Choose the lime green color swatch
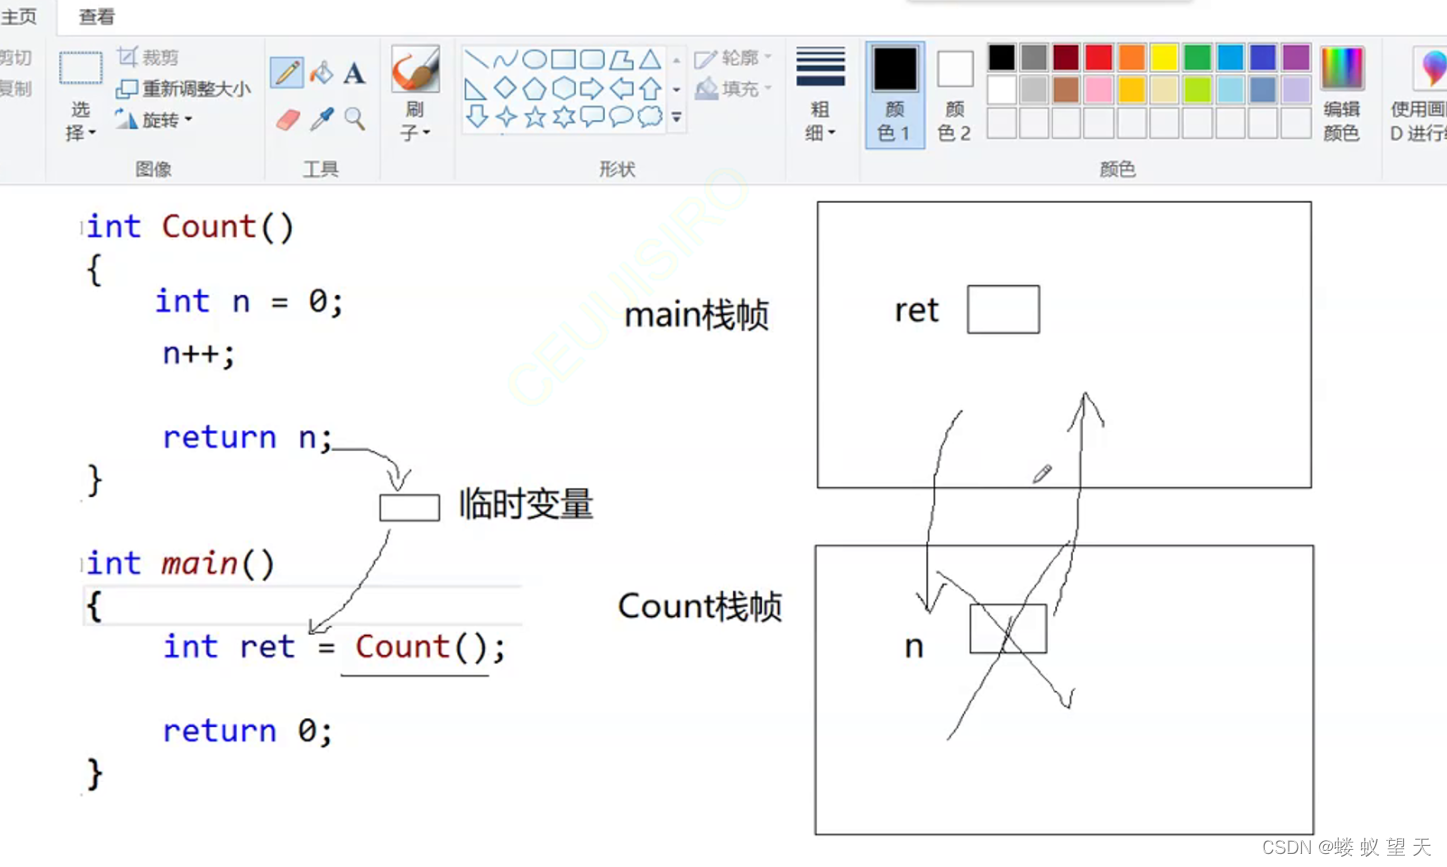1447x867 pixels. pos(1197,90)
